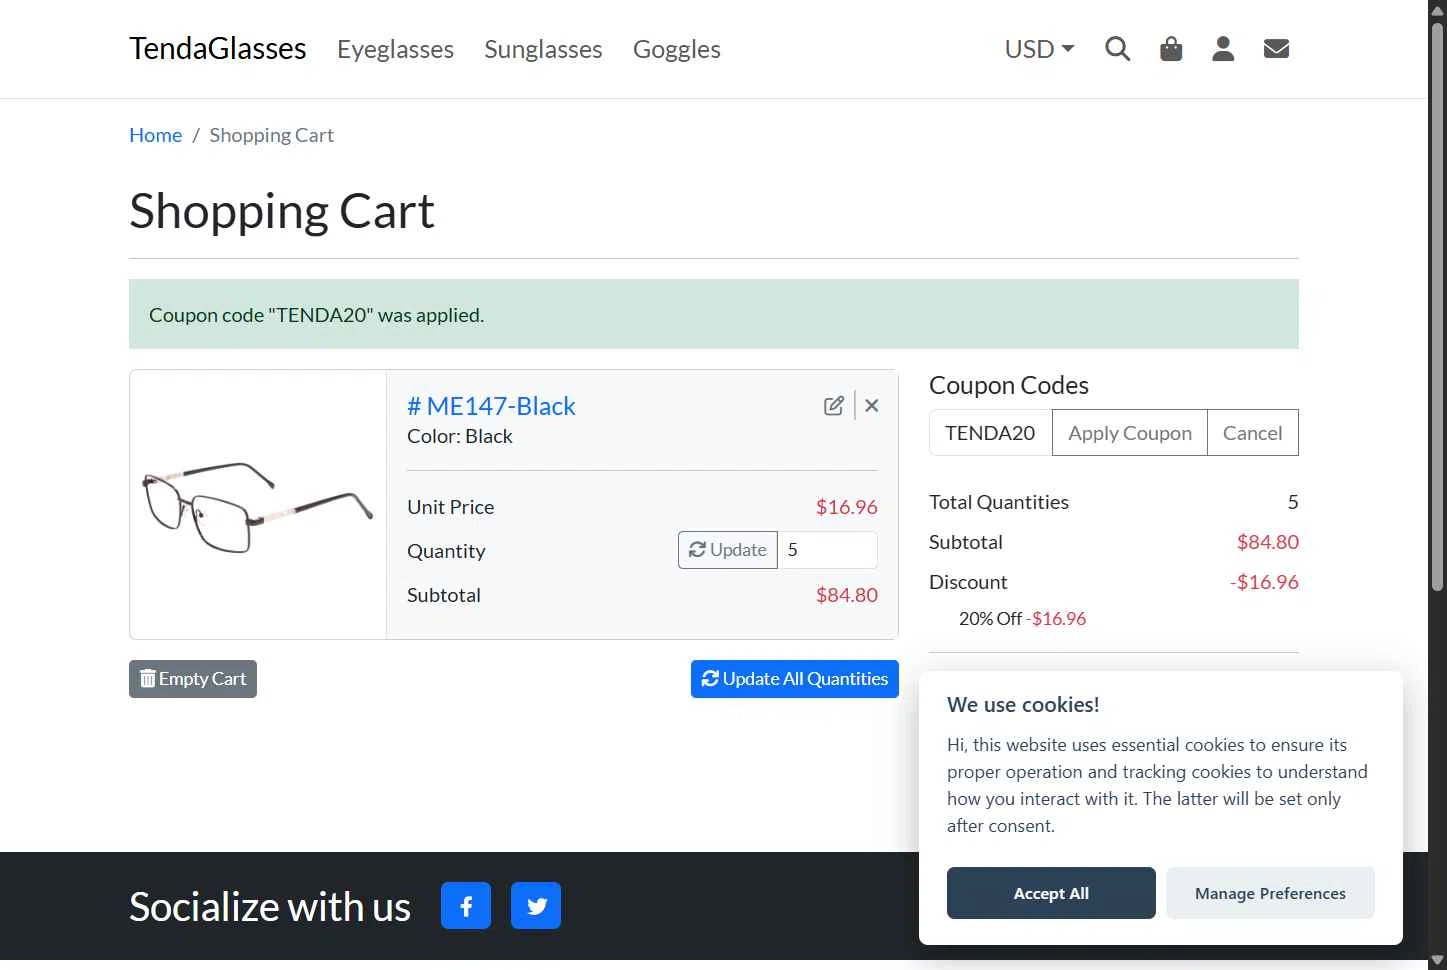This screenshot has height=970, width=1447.
Task: Click the Empty Cart button
Action: click(193, 679)
